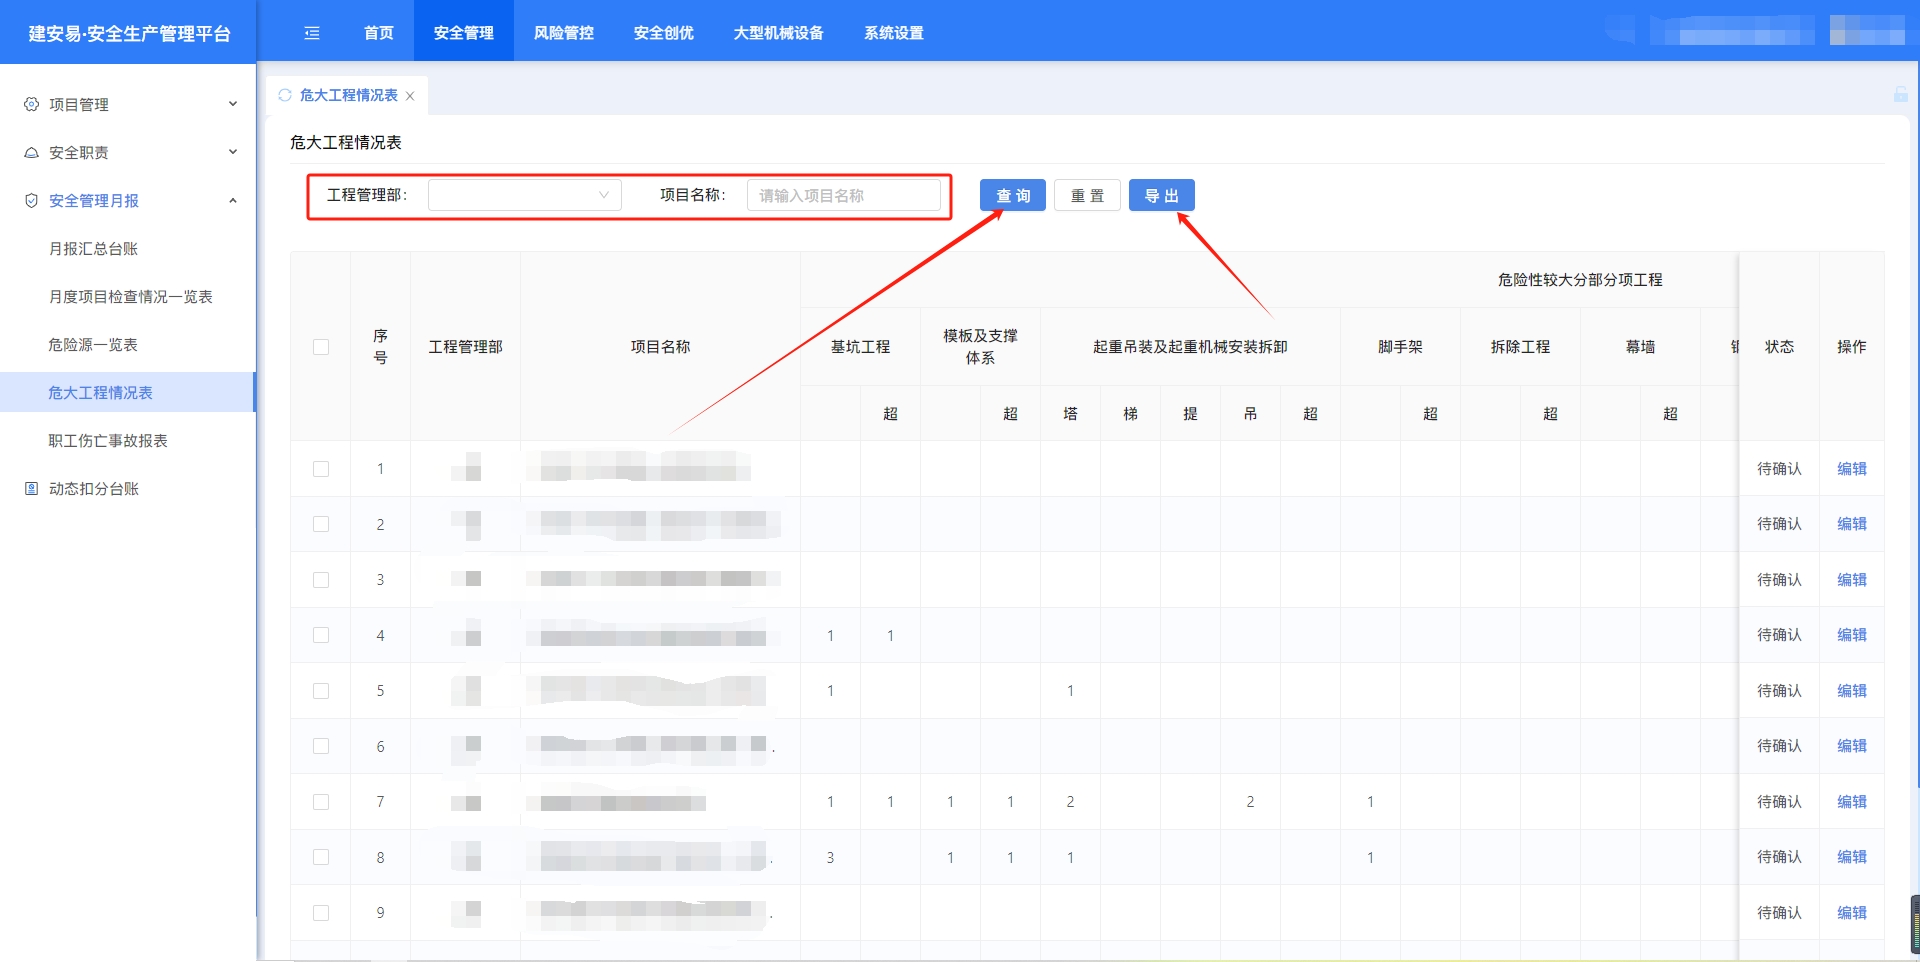Click the 安全职责 sidebar icon
Image resolution: width=1920 pixels, height=962 pixels.
click(x=31, y=153)
